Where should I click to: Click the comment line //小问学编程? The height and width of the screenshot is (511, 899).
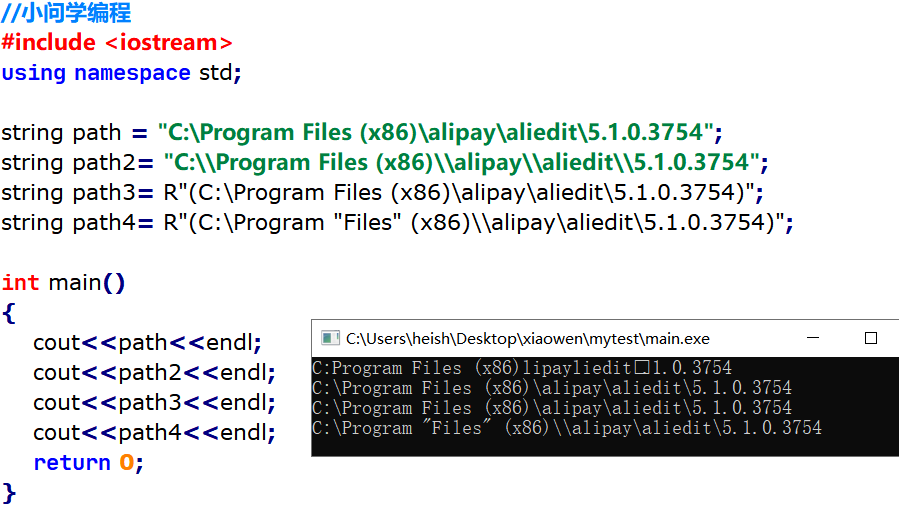click(x=66, y=13)
